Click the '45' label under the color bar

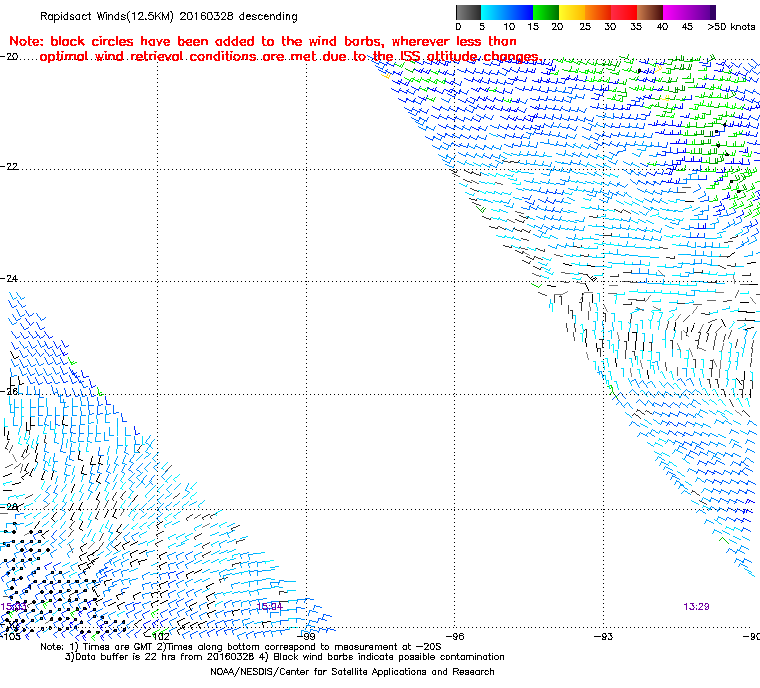[687, 27]
